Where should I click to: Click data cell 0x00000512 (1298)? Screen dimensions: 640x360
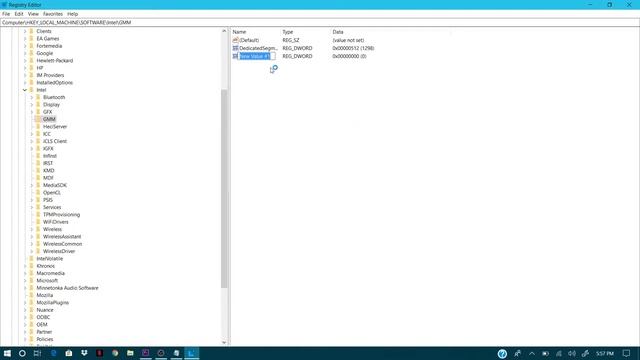click(353, 48)
